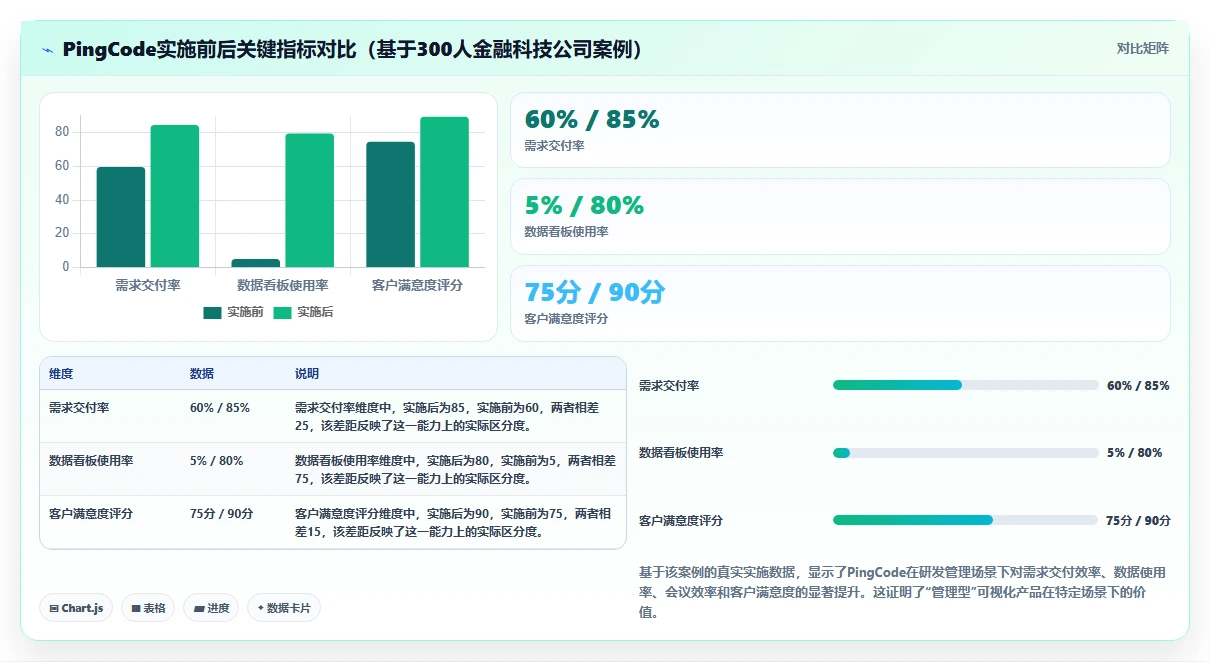Click the 实施前 bar for 需求交付率
The image size is (1210, 662).
(x=121, y=217)
